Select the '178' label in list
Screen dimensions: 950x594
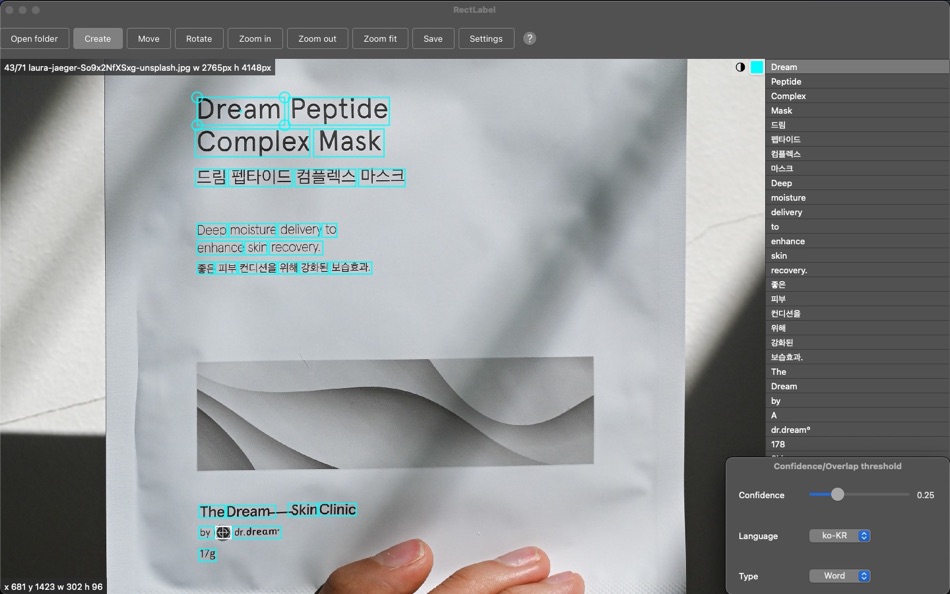coord(857,444)
